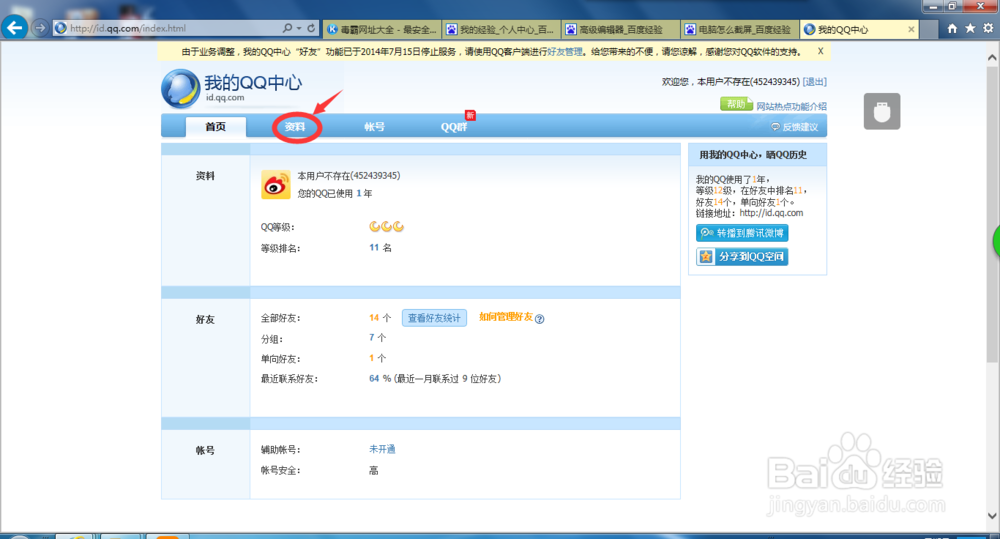The height and width of the screenshot is (539, 1000).
Task: Click the 未开通 link for 辅助帐号
Action: 382,449
